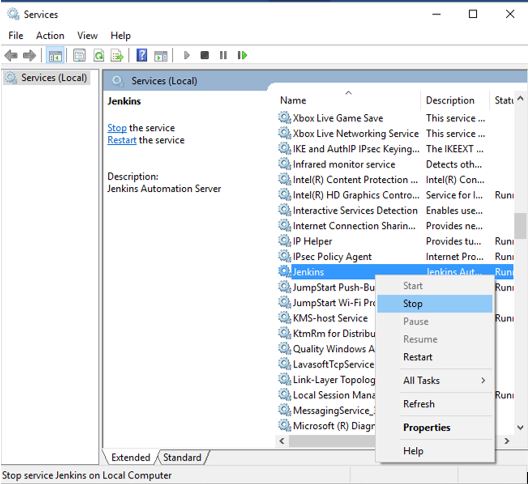532x484 pixels.
Task: Select Internet Connection Sharing row
Action: click(x=396, y=226)
